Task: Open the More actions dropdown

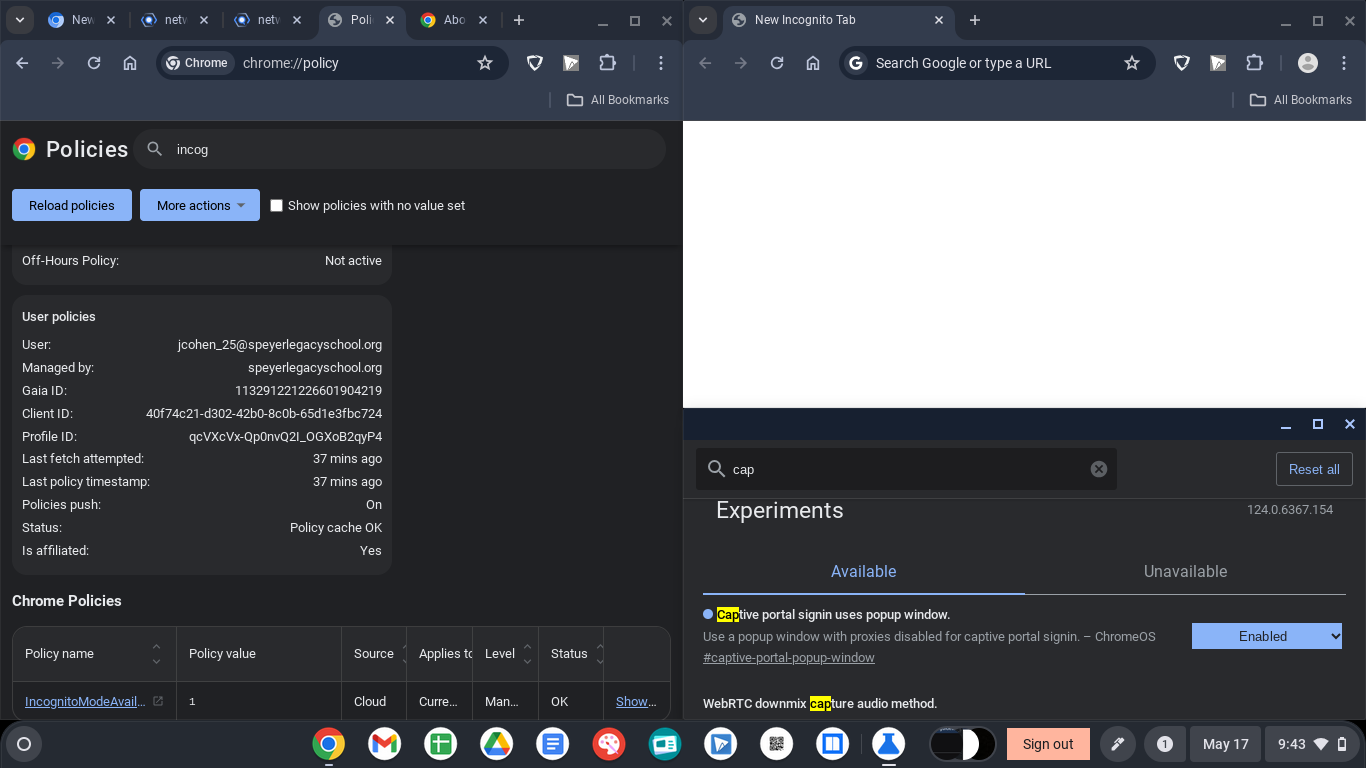Action: tap(200, 205)
